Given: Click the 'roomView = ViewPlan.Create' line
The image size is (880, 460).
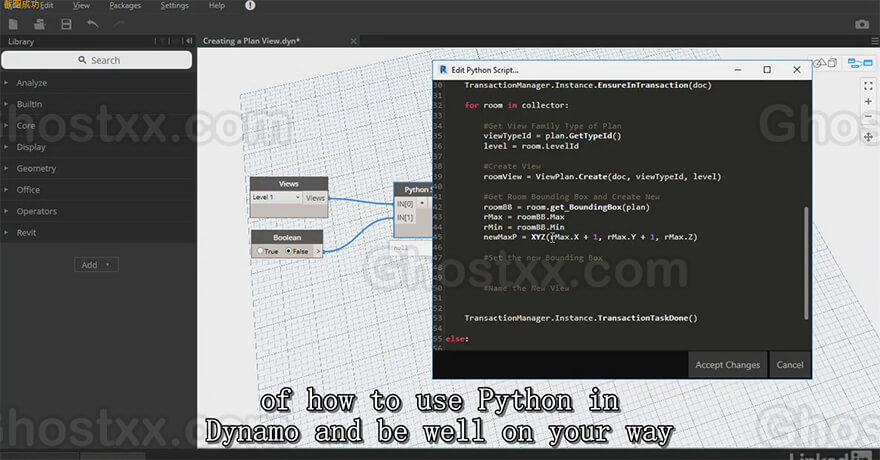Looking at the screenshot, I should 602,177.
